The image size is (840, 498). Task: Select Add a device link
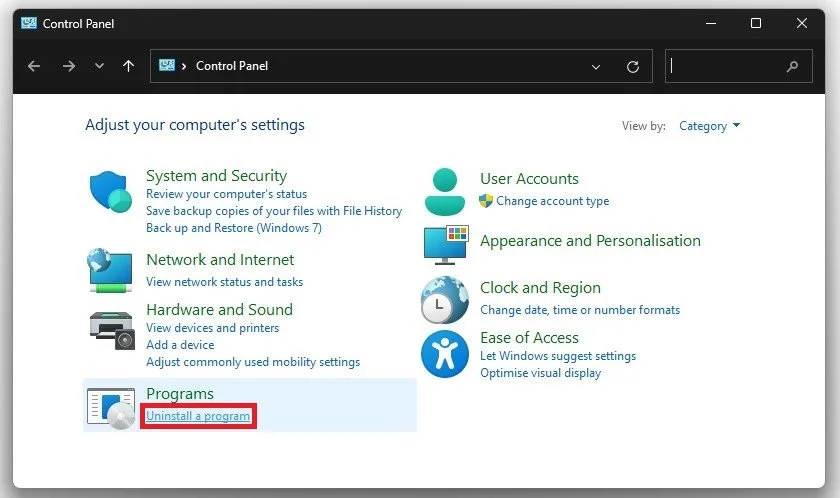[x=180, y=345]
